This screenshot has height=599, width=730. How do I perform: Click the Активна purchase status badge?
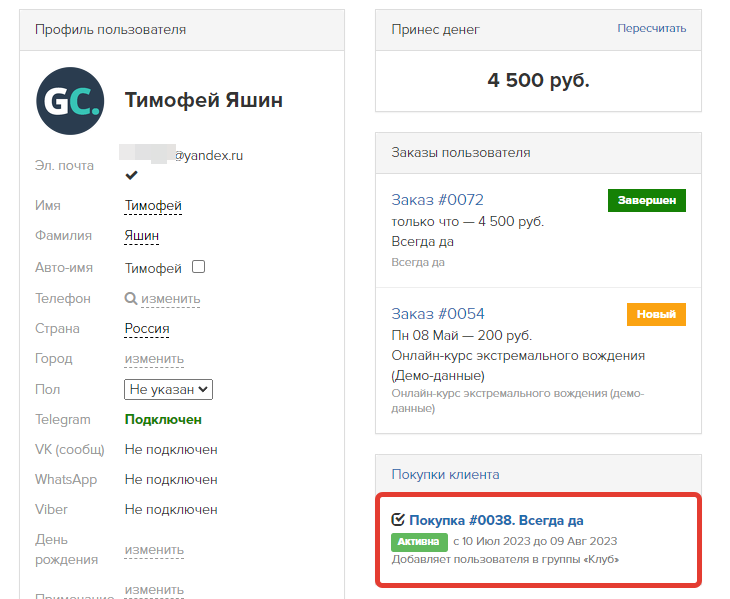pos(418,541)
